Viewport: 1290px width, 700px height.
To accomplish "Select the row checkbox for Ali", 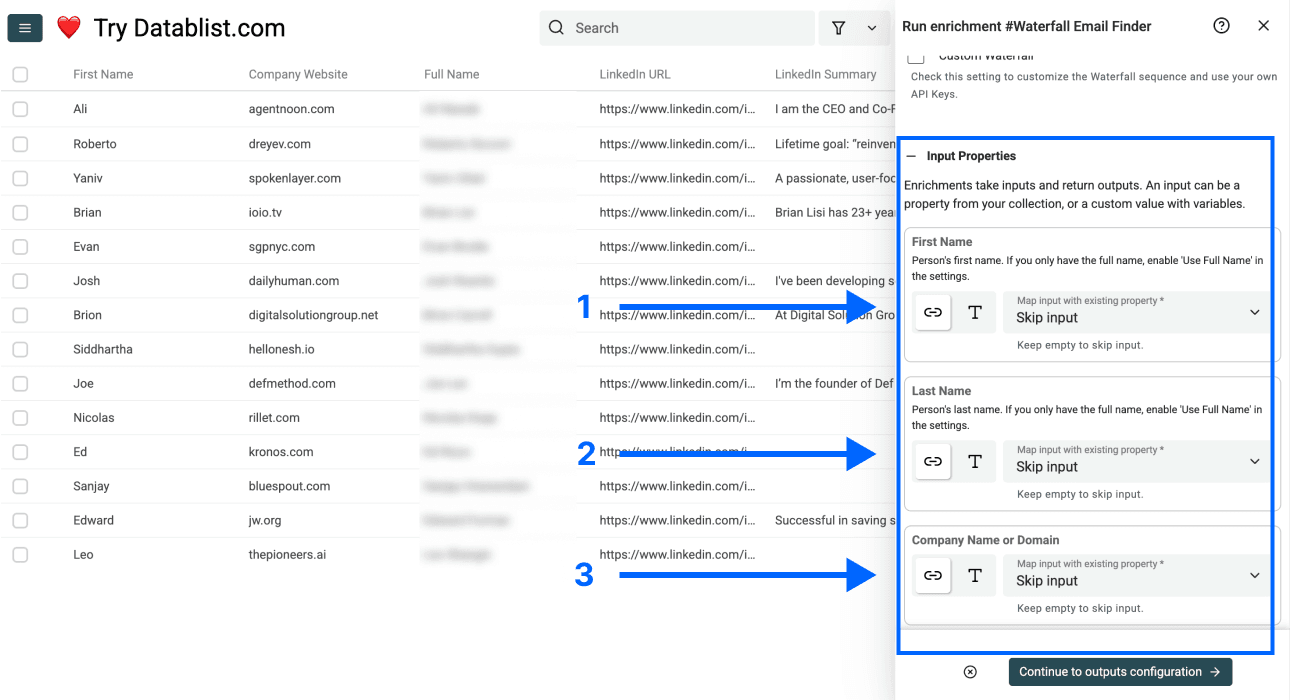I will (20, 108).
